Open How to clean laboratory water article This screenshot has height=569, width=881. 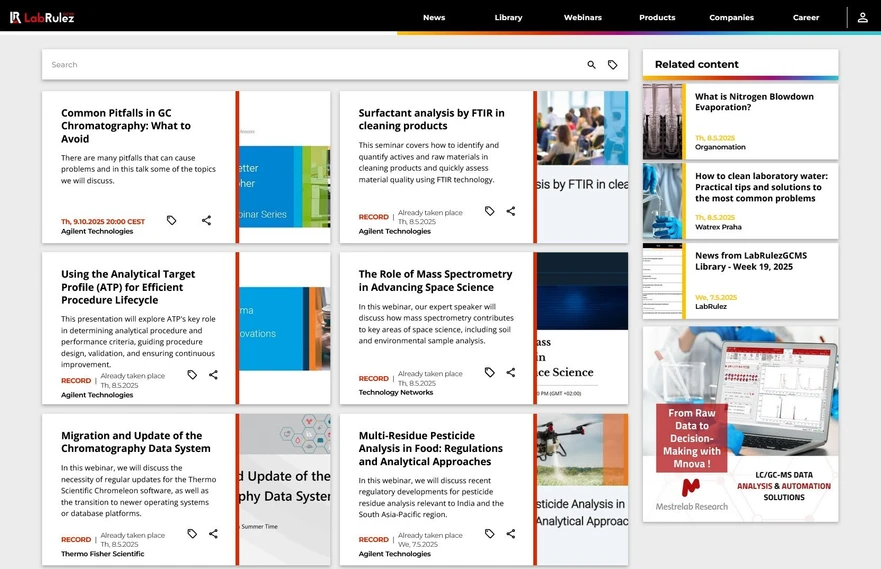(x=761, y=187)
